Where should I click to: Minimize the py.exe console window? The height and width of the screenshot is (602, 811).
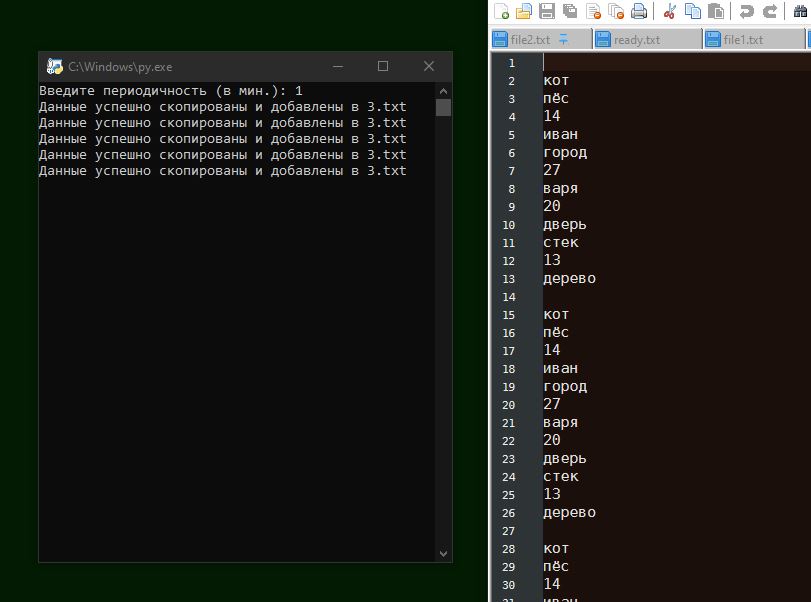[x=338, y=66]
